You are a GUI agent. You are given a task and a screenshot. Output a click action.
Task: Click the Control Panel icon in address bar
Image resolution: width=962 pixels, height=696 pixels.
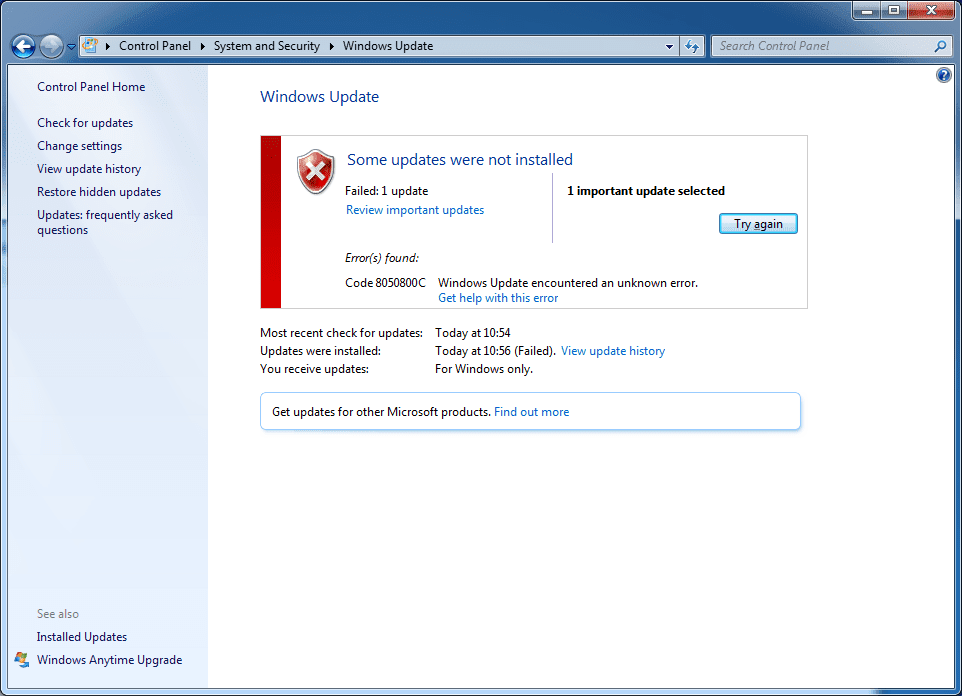88,45
